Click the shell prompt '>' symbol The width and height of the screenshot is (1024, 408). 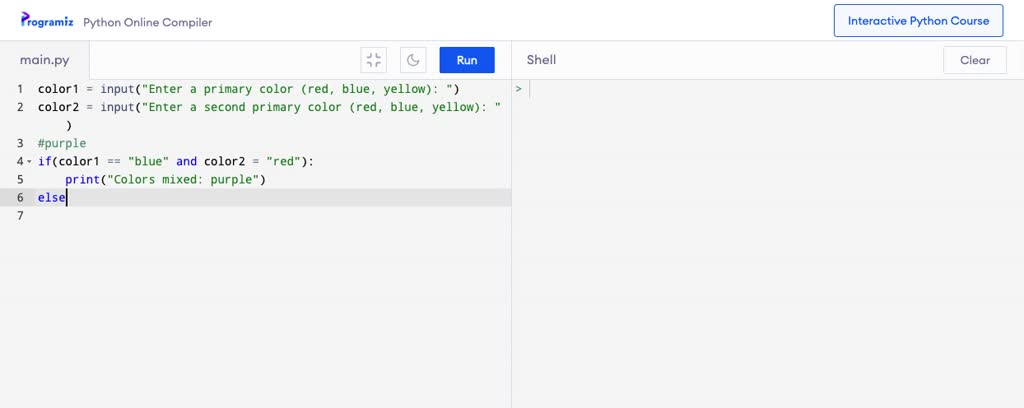point(519,89)
